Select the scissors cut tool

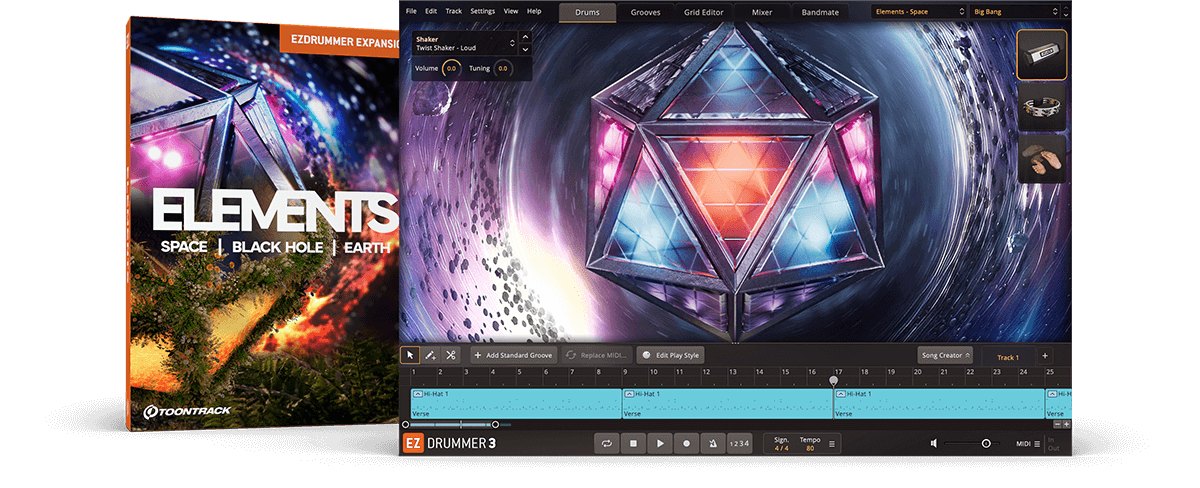451,355
